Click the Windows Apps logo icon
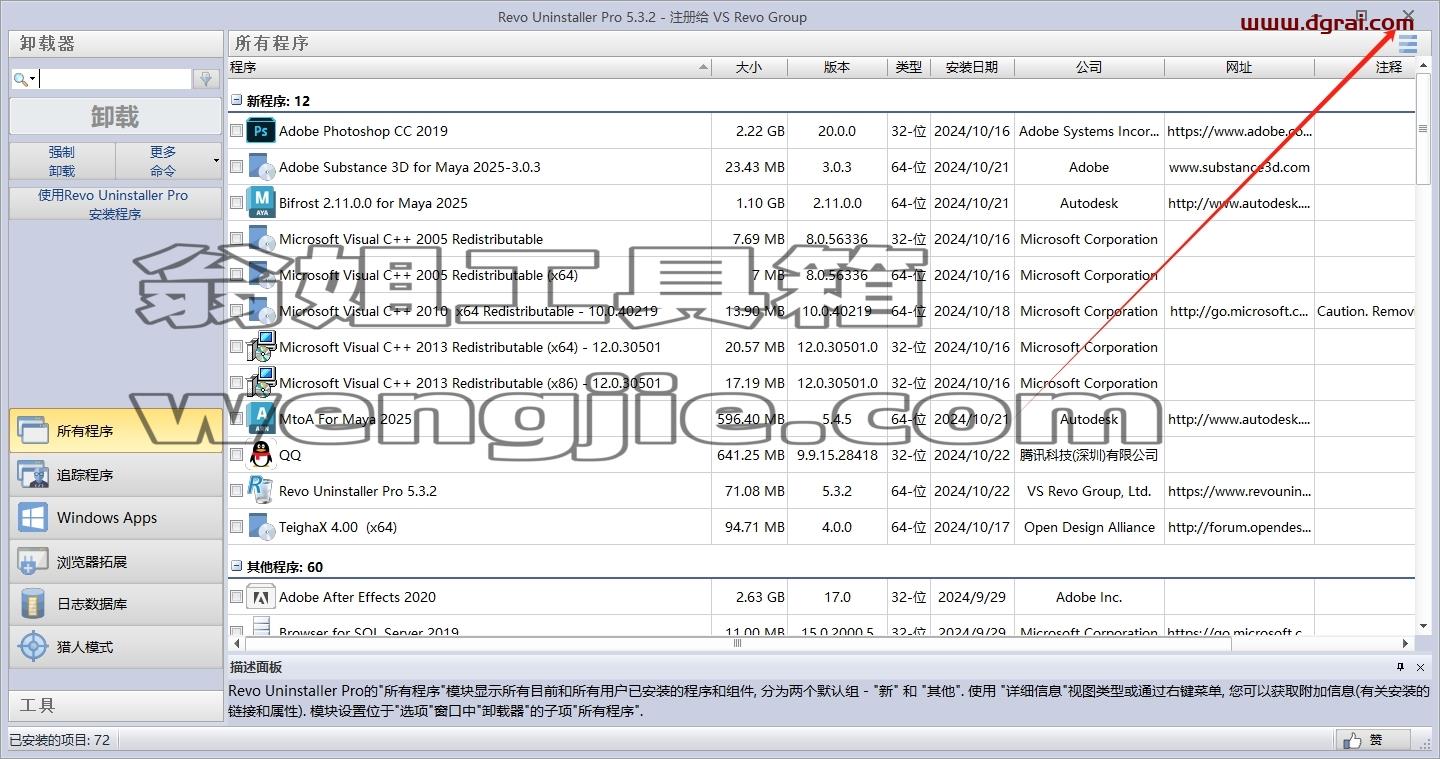 click(x=33, y=518)
